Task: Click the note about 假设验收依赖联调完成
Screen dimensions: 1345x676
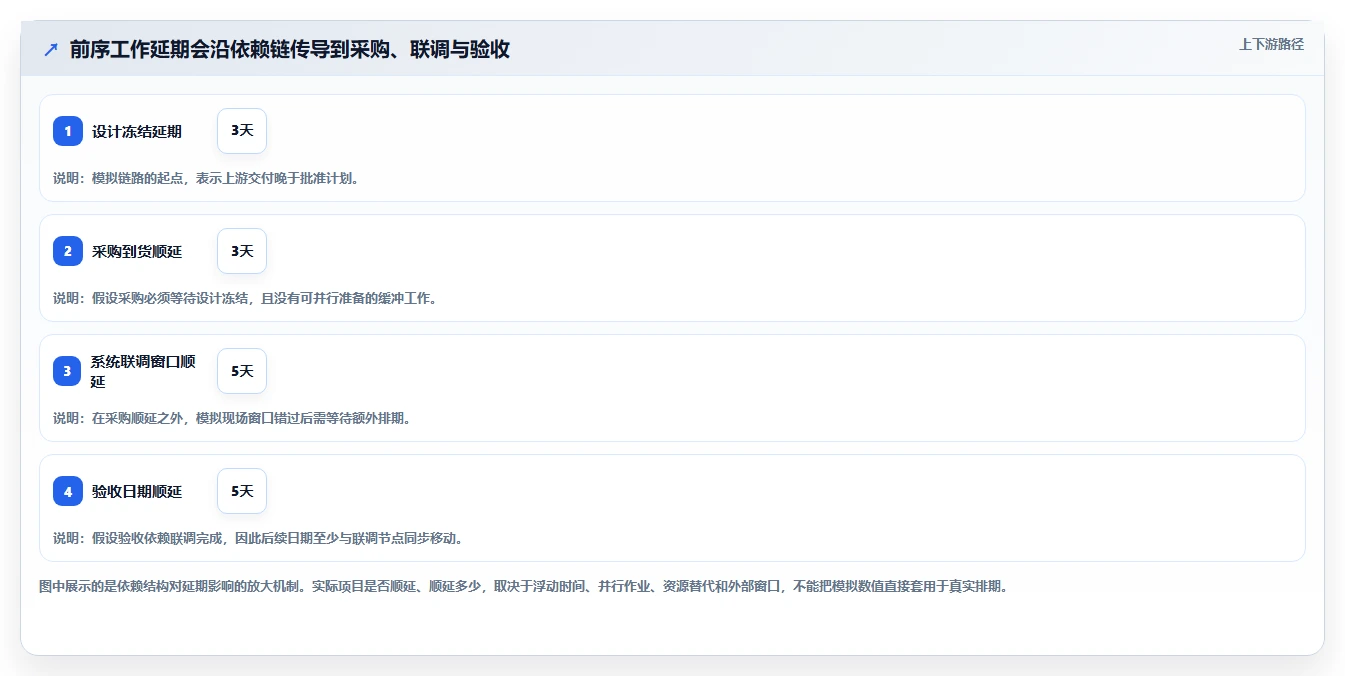Action: 258,538
